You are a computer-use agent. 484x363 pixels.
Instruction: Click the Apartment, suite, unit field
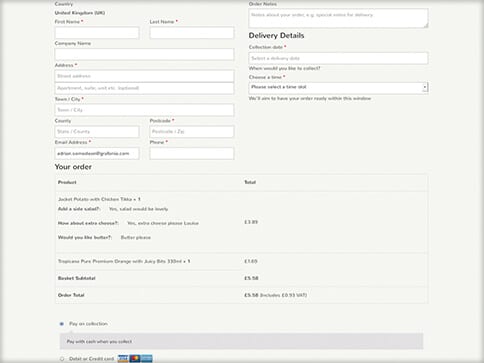pyautogui.click(x=144, y=88)
